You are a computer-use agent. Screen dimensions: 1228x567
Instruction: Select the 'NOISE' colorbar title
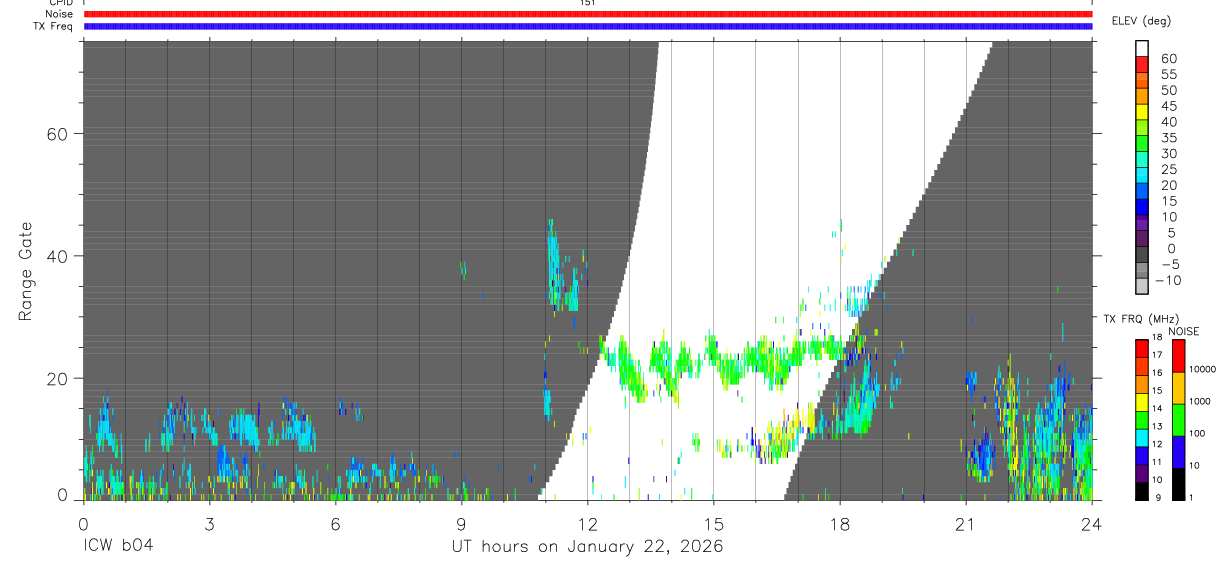(1184, 331)
